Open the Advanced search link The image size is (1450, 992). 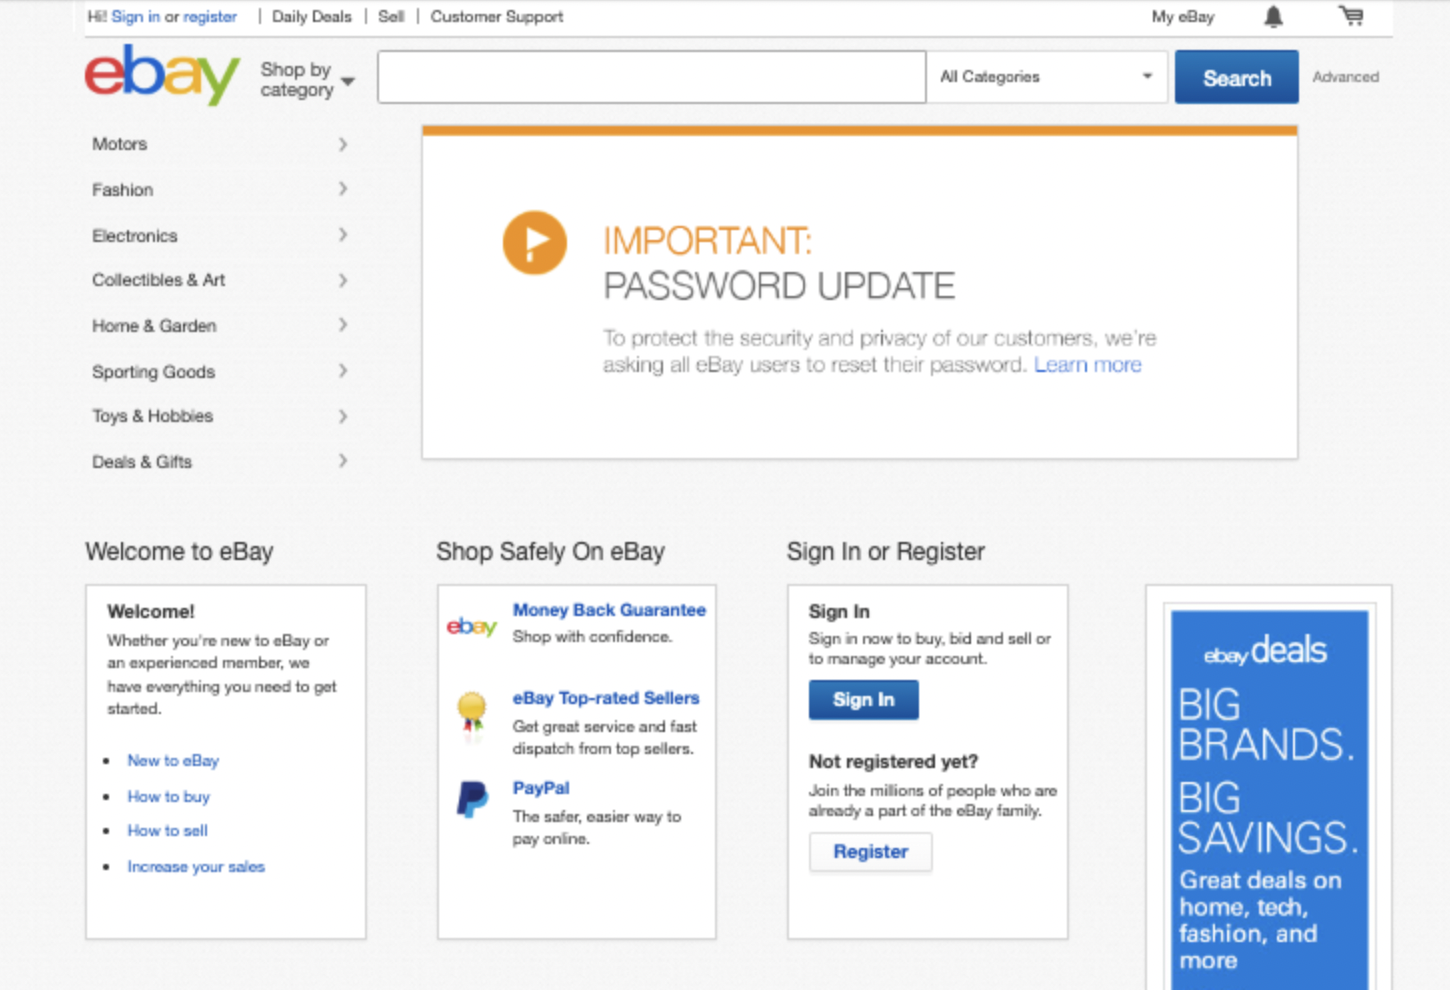1345,77
